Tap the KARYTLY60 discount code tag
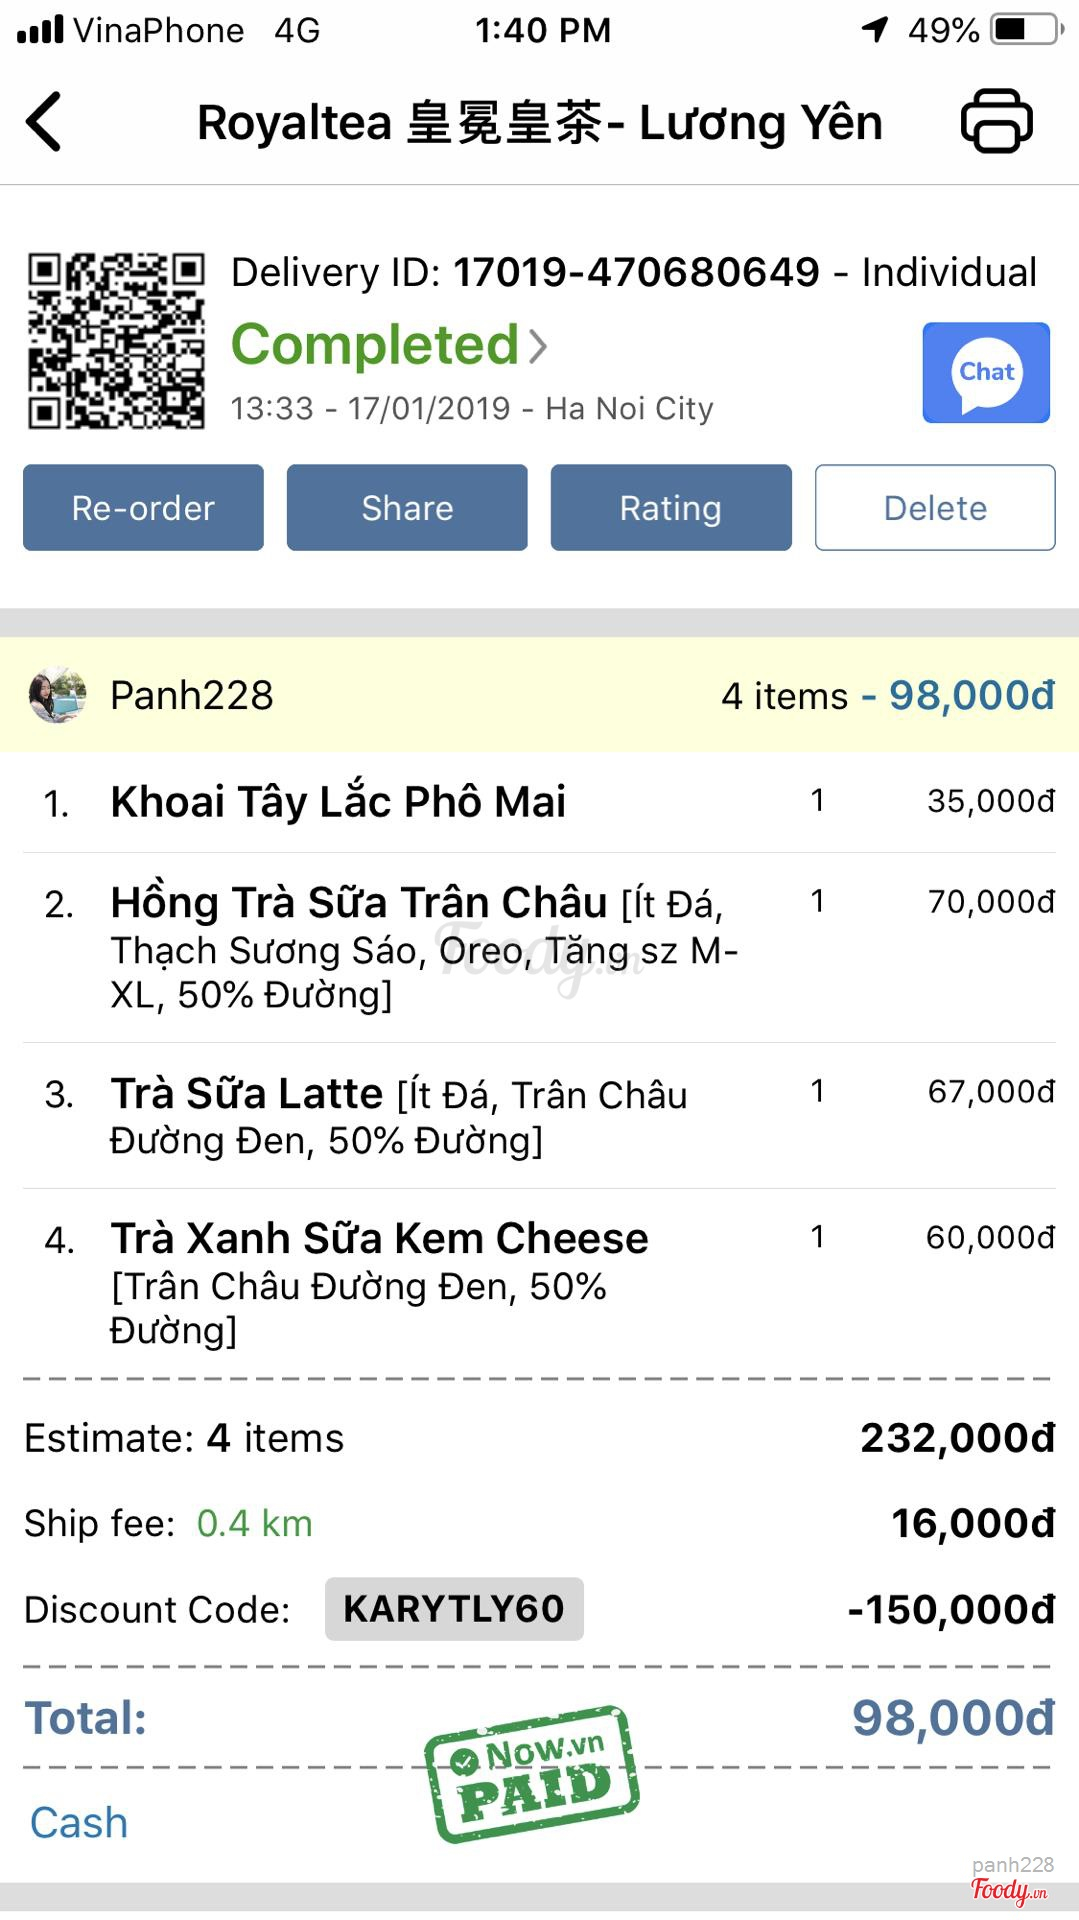Screen dimensions: 1079x1920 [x=454, y=1609]
